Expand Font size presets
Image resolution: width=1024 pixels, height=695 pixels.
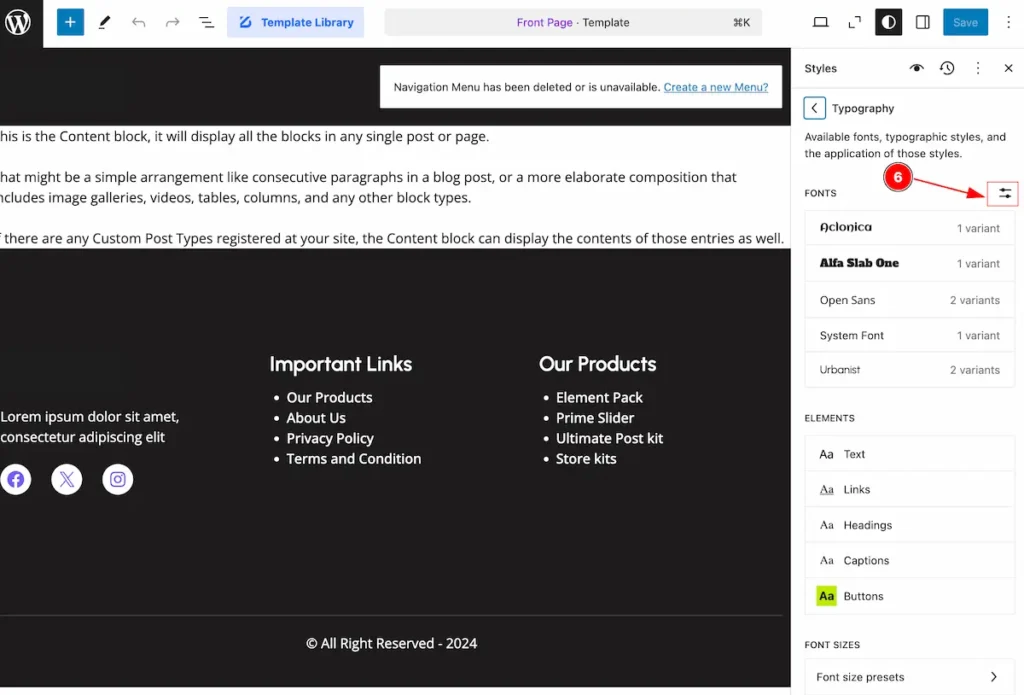[x=909, y=677]
